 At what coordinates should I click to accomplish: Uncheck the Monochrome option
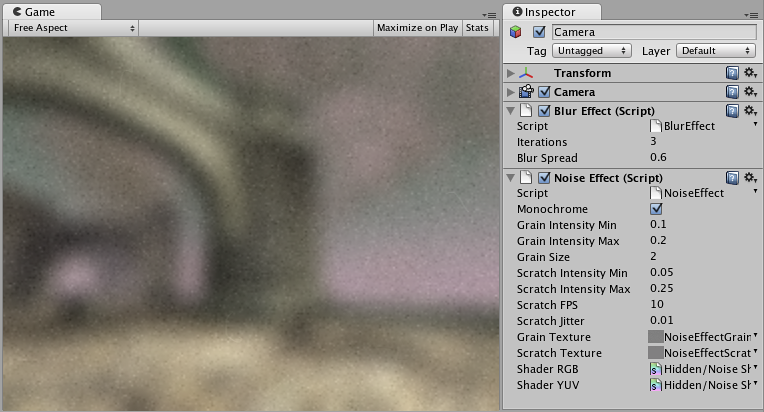click(x=656, y=209)
